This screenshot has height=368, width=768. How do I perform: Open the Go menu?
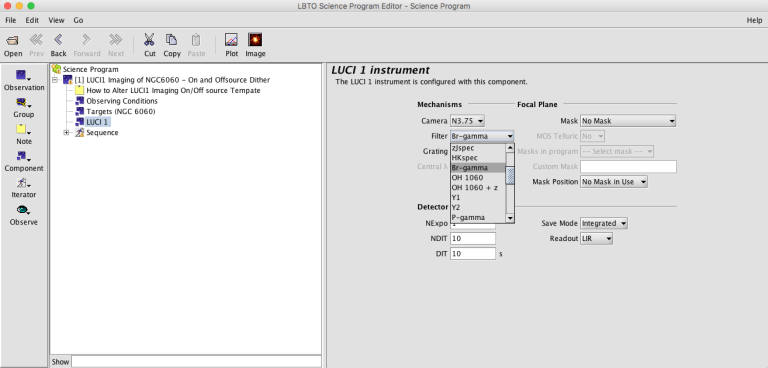click(x=78, y=20)
